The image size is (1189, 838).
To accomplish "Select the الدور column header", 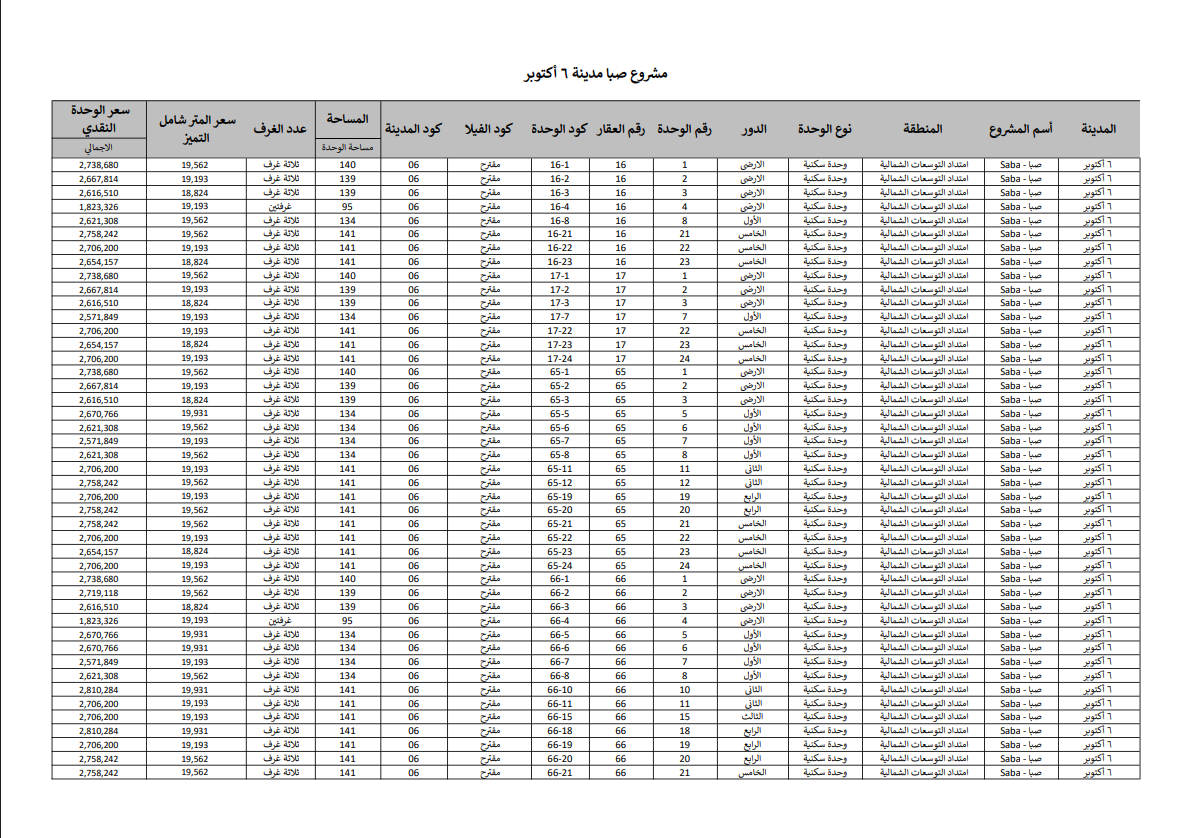I will pyautogui.click(x=753, y=129).
